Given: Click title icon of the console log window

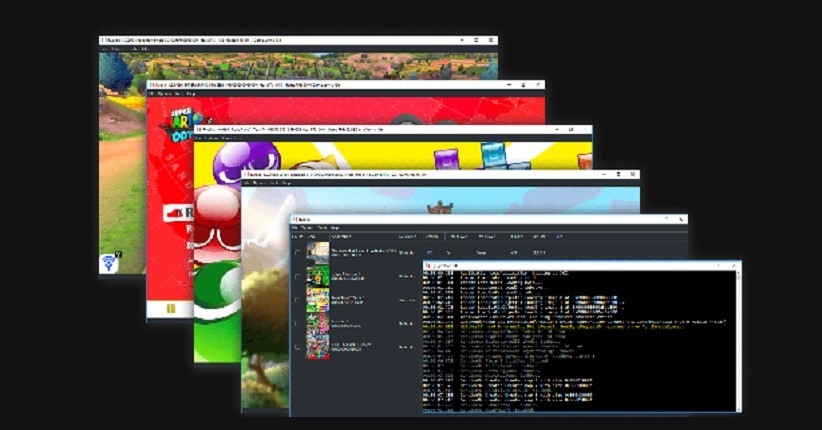Looking at the screenshot, I should (428, 266).
